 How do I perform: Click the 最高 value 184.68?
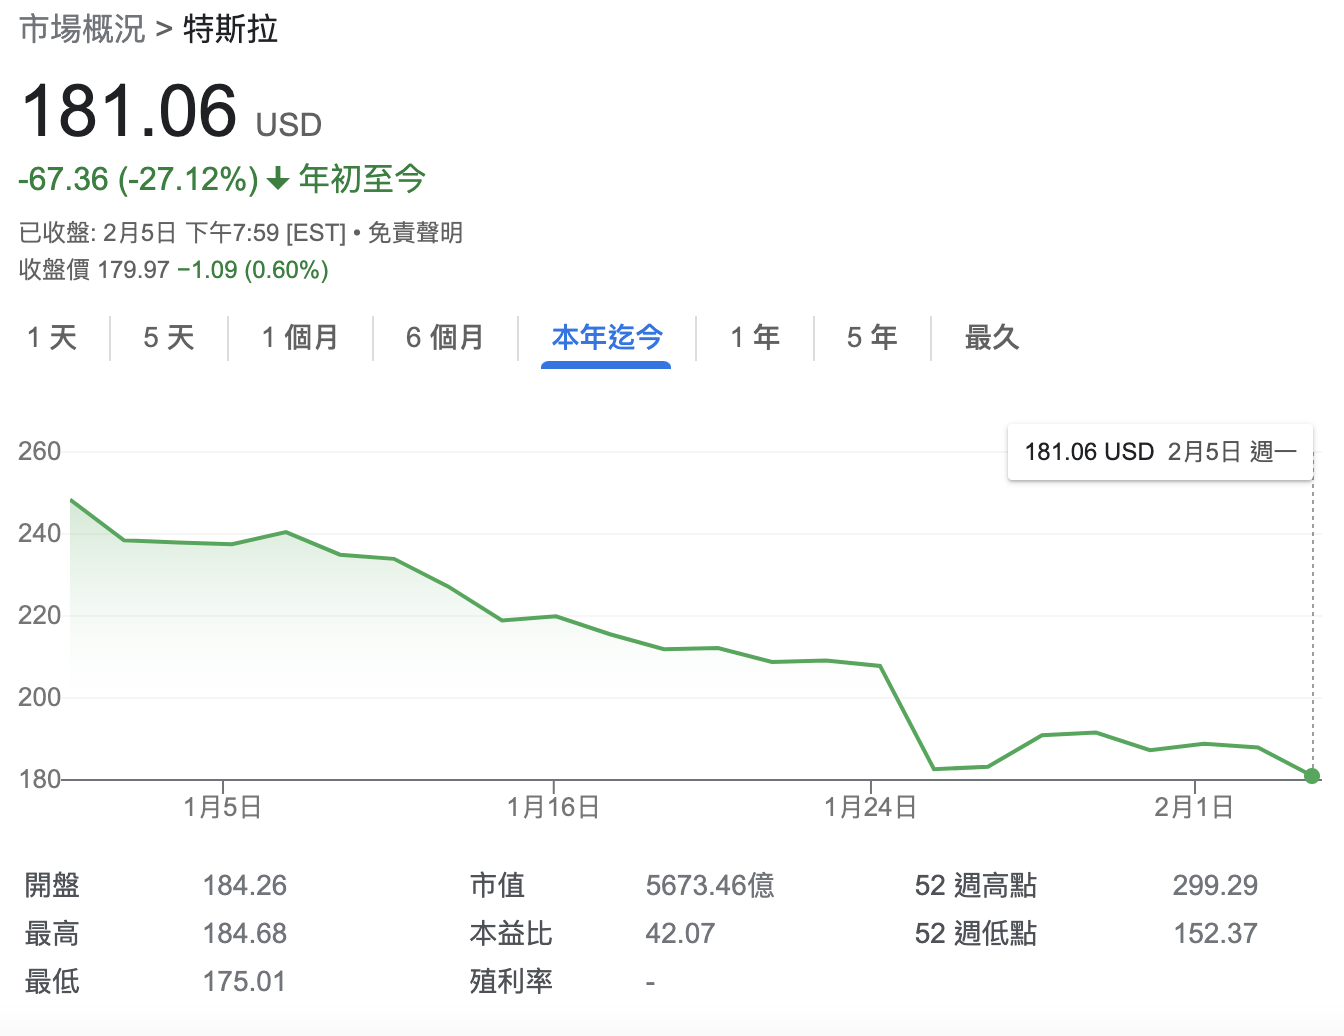(245, 933)
